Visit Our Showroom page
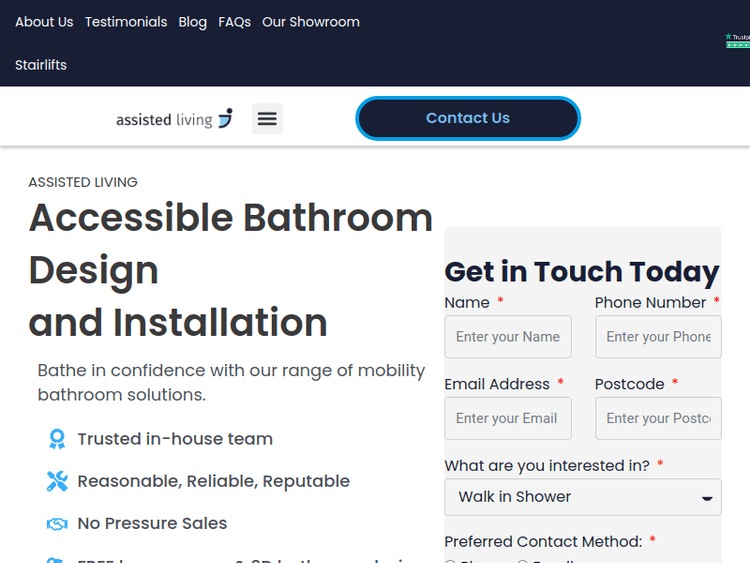The height and width of the screenshot is (563, 750). (311, 22)
